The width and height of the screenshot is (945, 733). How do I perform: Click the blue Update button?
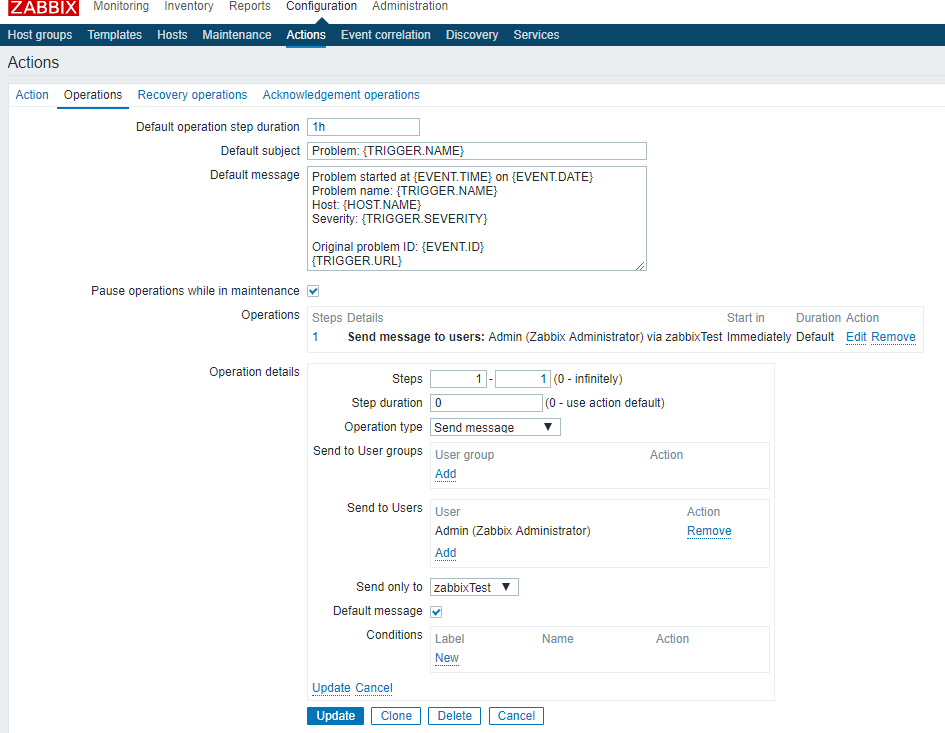click(x=336, y=716)
